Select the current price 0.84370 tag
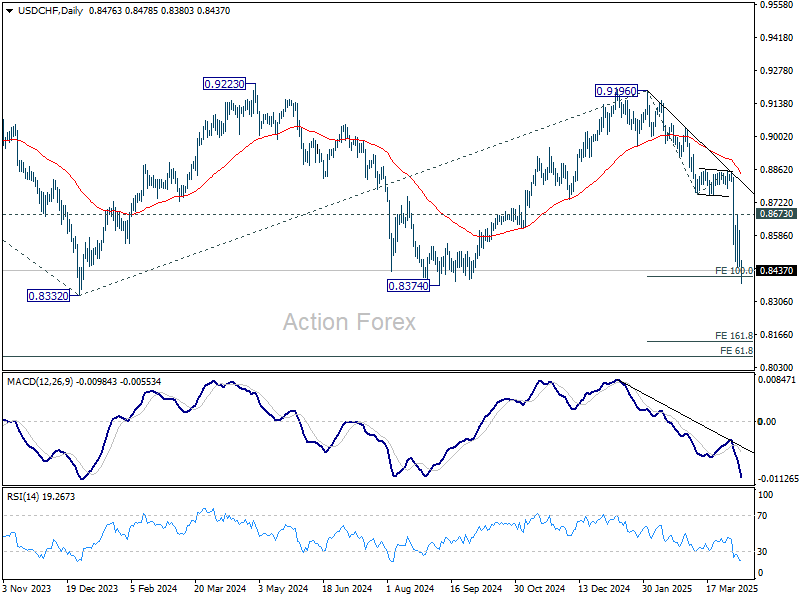The width and height of the screenshot is (800, 600). (777, 270)
